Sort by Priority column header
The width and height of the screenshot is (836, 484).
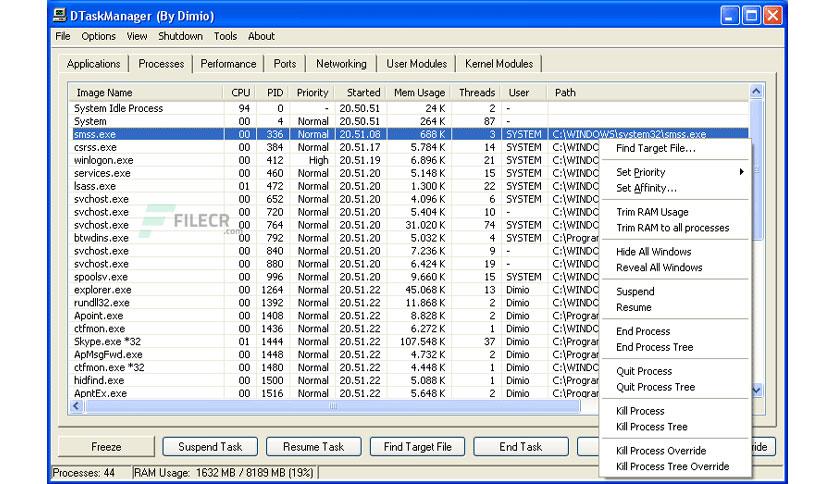312,93
